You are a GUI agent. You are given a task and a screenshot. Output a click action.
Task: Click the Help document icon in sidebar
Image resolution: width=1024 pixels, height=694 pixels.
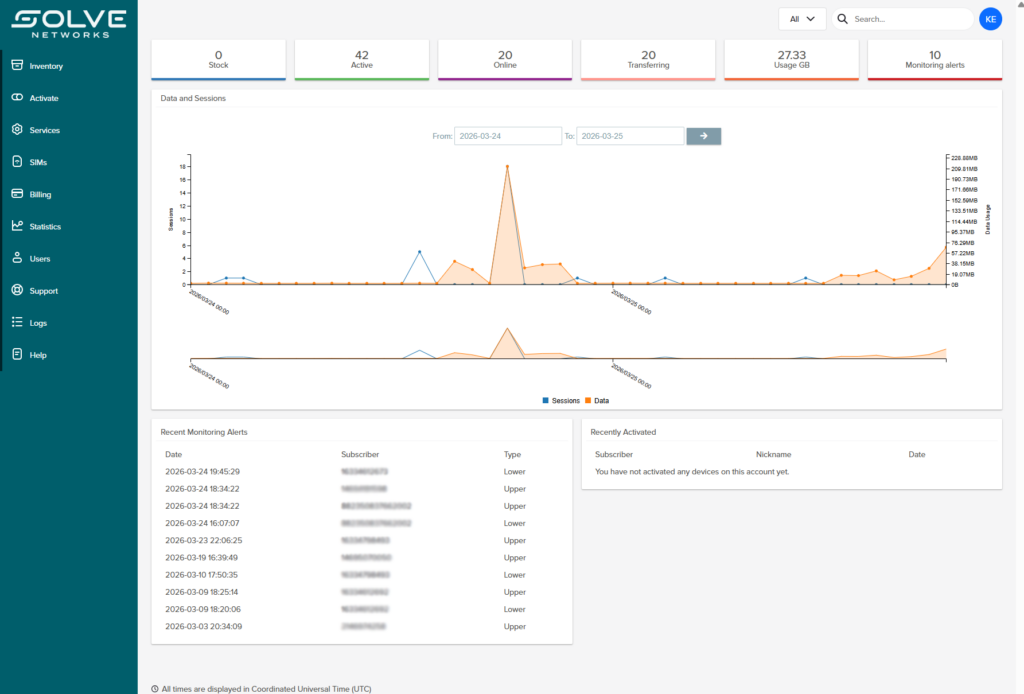tap(17, 354)
